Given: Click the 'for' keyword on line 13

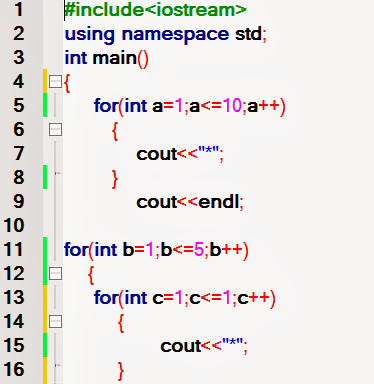Looking at the screenshot, I should (106, 297).
